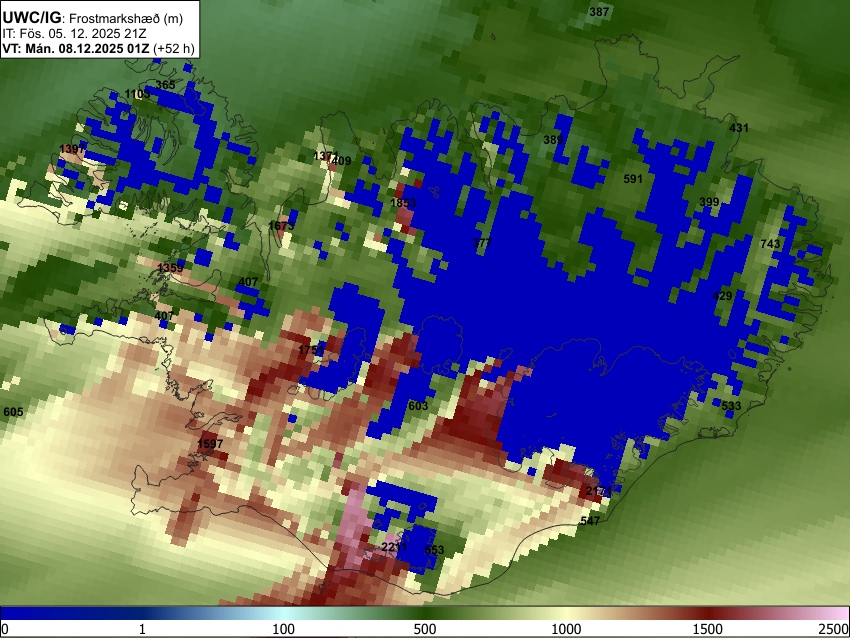Click the colour scale tick label '500'
850x638 pixels.
tap(425, 629)
